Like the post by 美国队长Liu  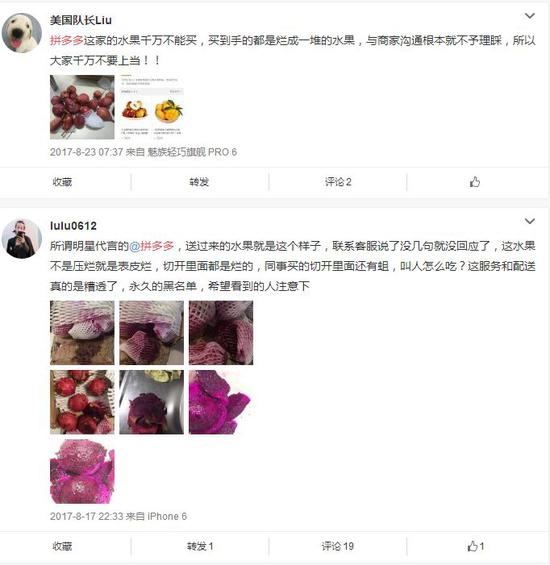click(x=475, y=182)
